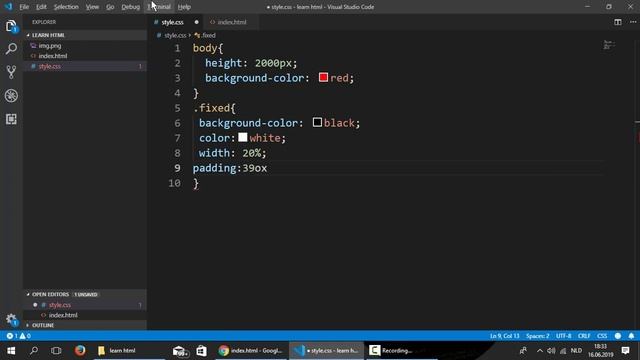Screen dimensions: 640x360
Task: Click the errors and warnings status indicator
Action: (18, 336)
